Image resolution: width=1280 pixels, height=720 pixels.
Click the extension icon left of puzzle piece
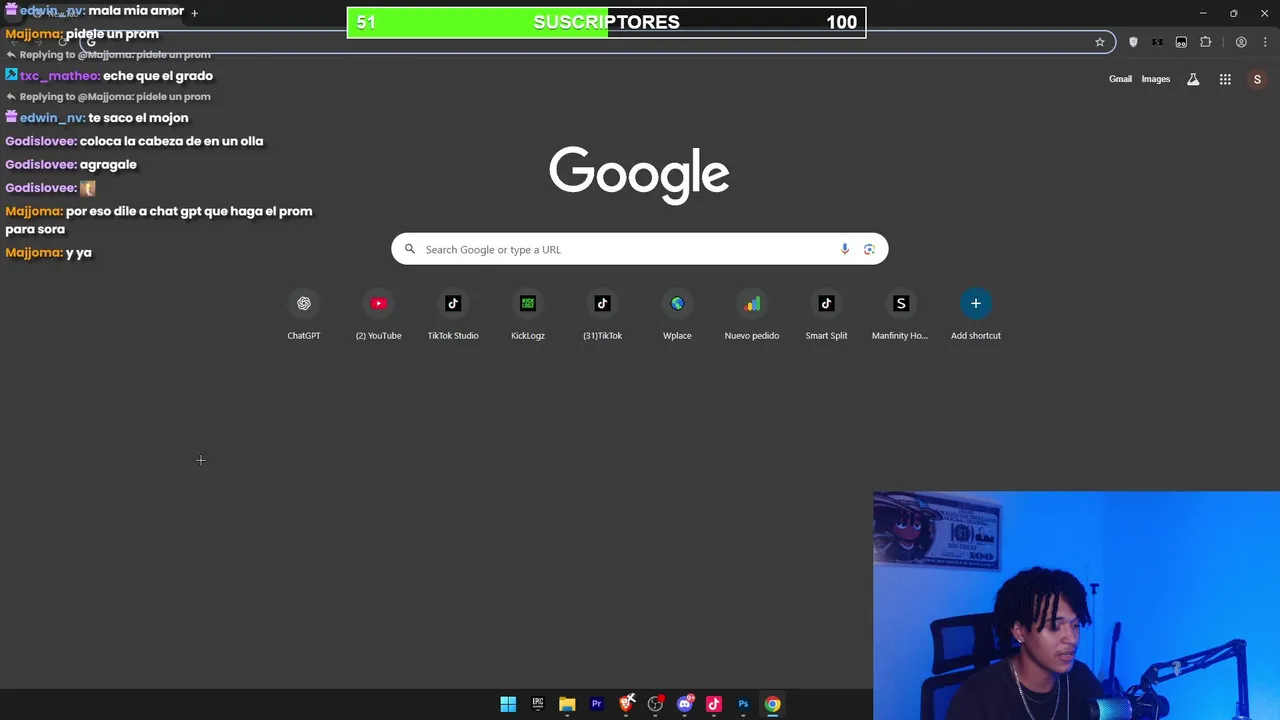tap(1181, 42)
